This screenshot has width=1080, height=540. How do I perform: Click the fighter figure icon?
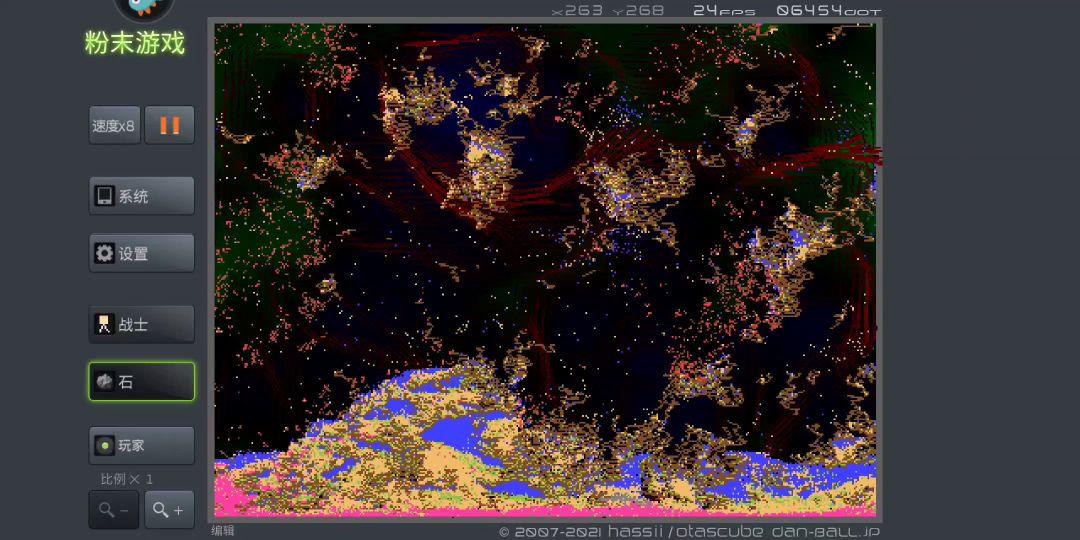(x=105, y=324)
